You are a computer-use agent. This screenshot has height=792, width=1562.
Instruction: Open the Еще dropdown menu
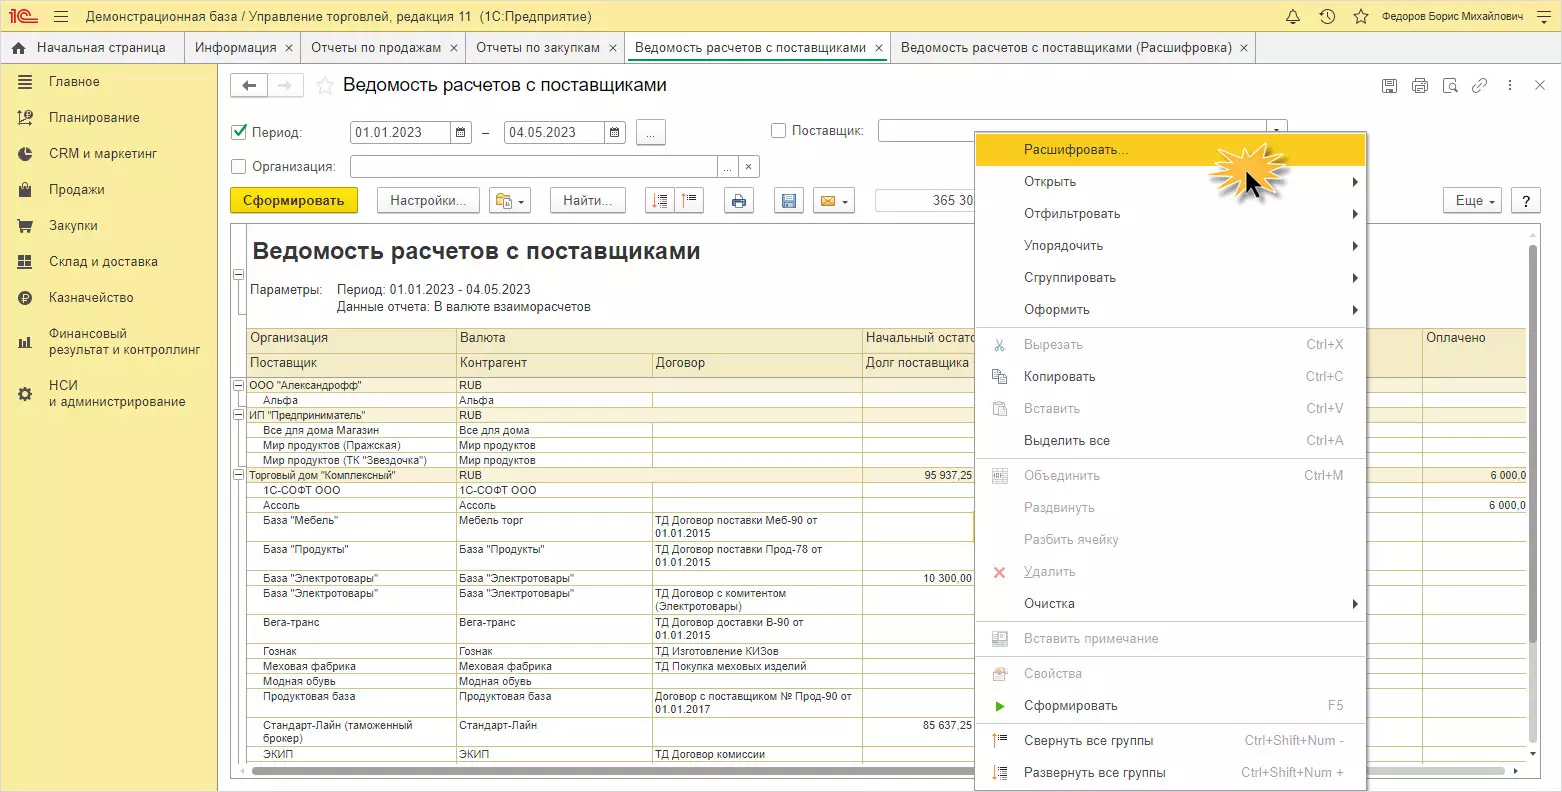pyautogui.click(x=1472, y=201)
